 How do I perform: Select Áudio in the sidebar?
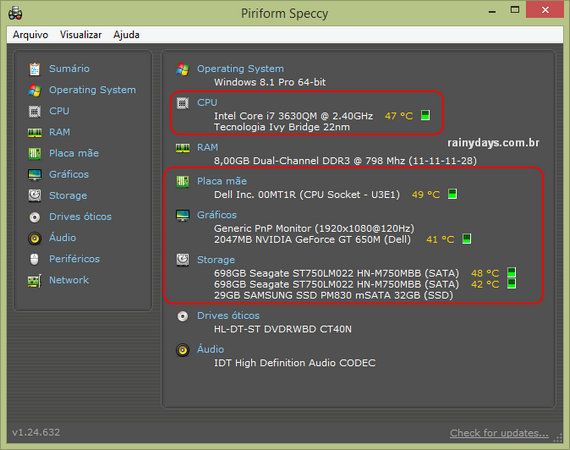(63, 238)
